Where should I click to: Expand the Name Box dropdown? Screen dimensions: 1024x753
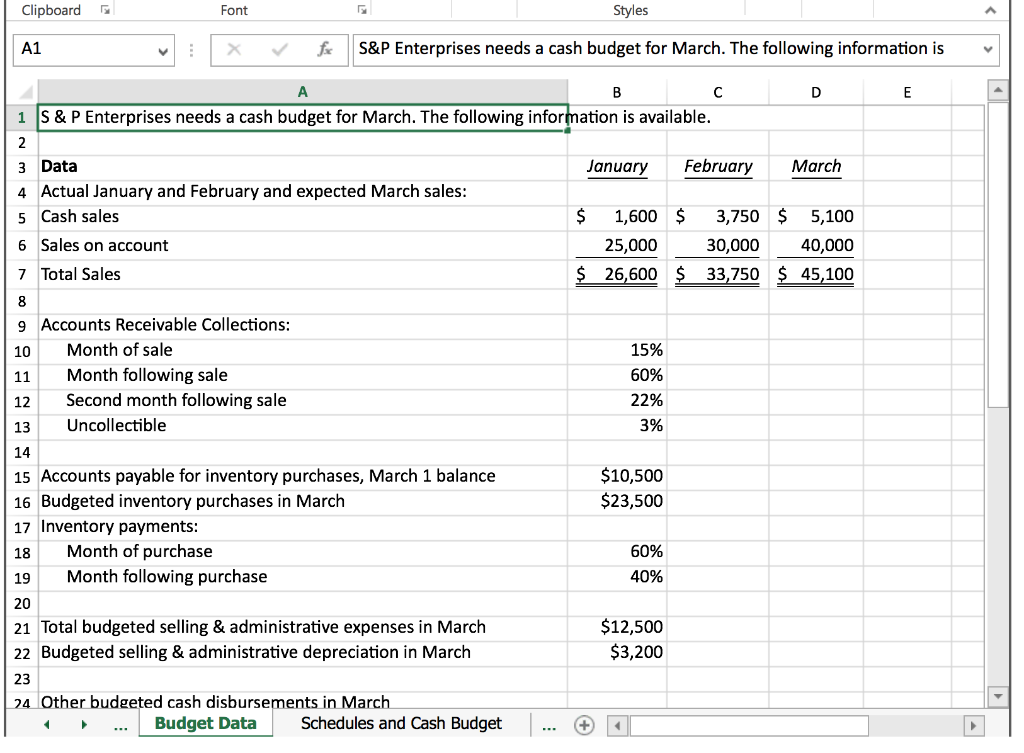[x=163, y=51]
